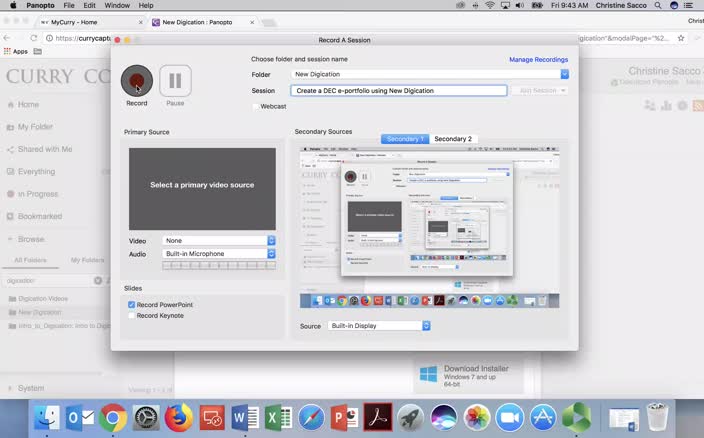Select the New Digication : Panopto browser tab
704x438 pixels.
203,22
